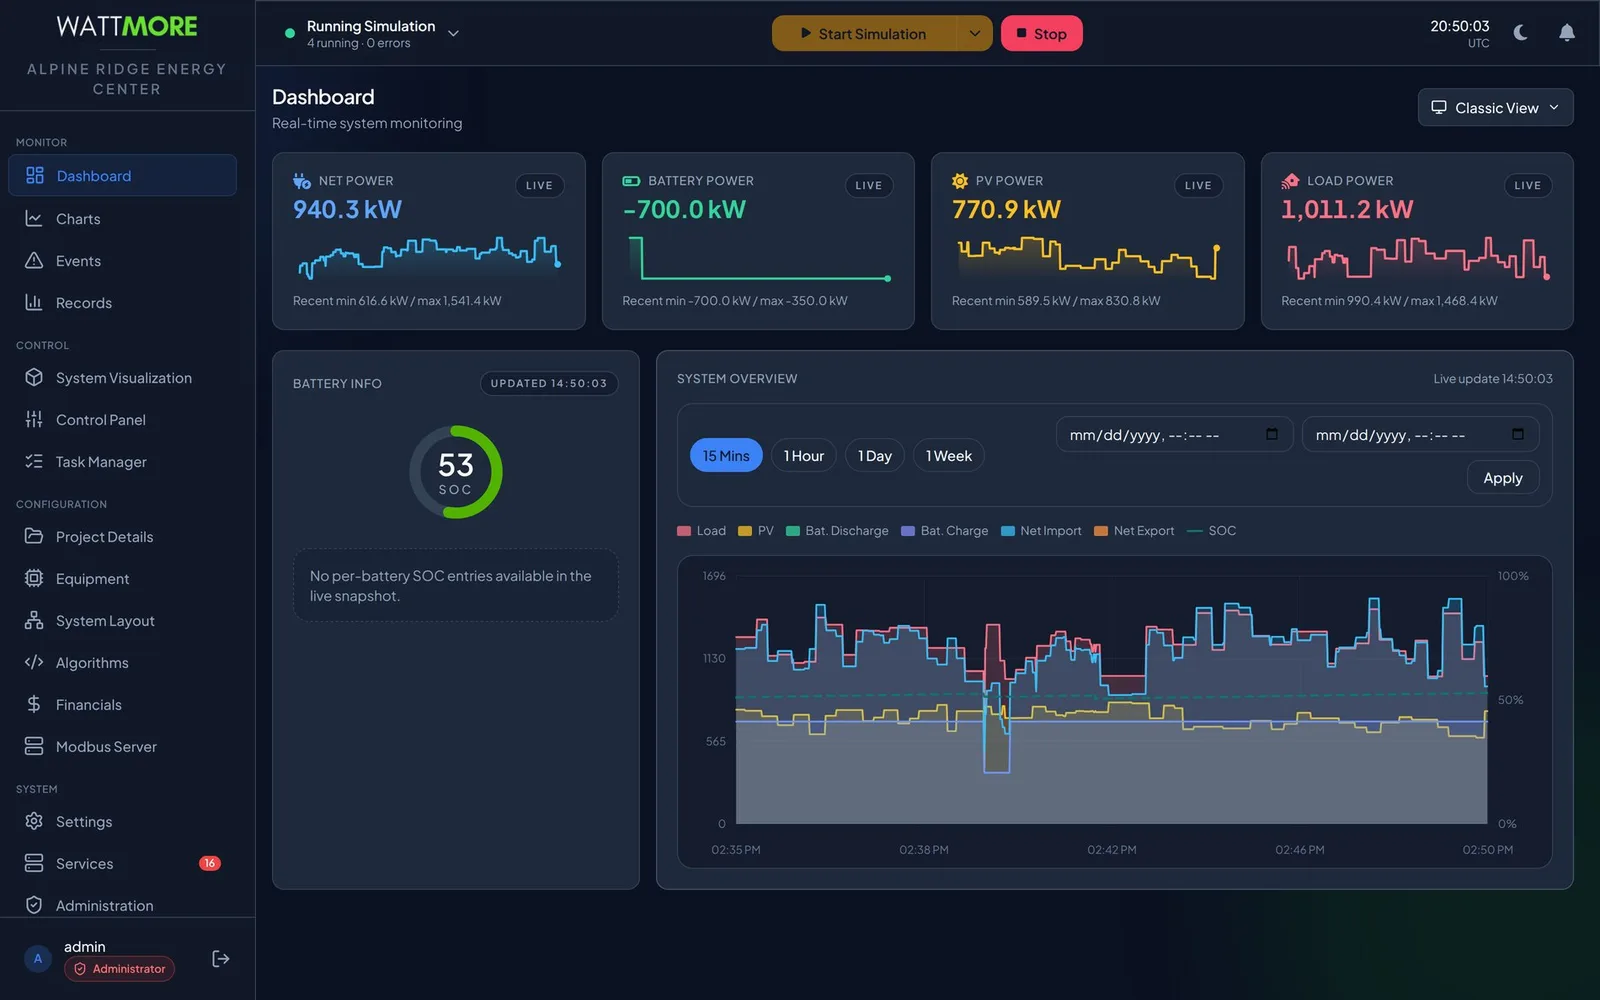Toggle Net Import legend series
The height and width of the screenshot is (1000, 1600).
pyautogui.click(x=1041, y=531)
